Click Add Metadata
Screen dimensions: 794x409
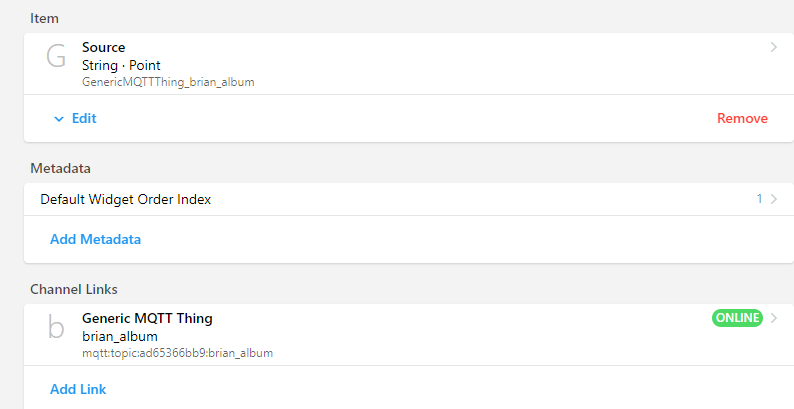coord(95,239)
